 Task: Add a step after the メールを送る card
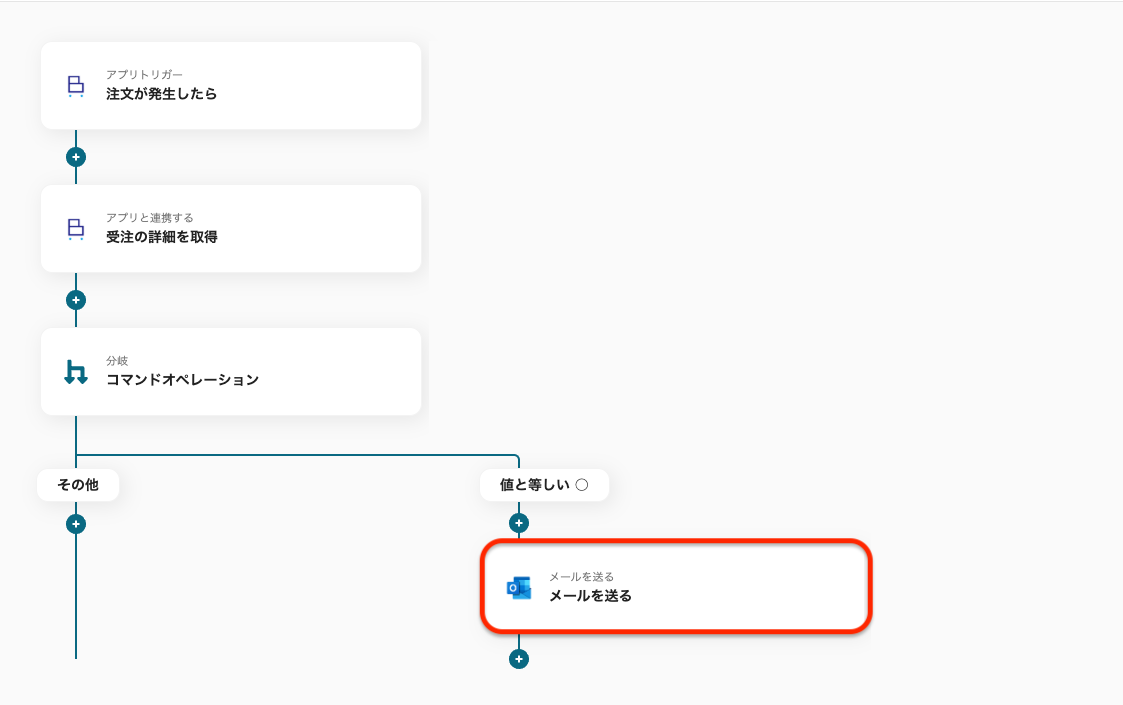coord(518,659)
